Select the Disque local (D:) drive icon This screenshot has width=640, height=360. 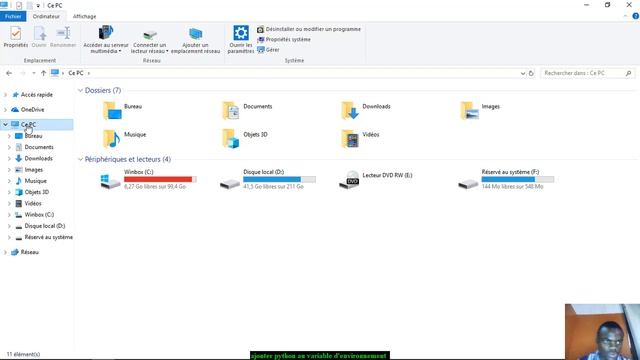pos(230,183)
